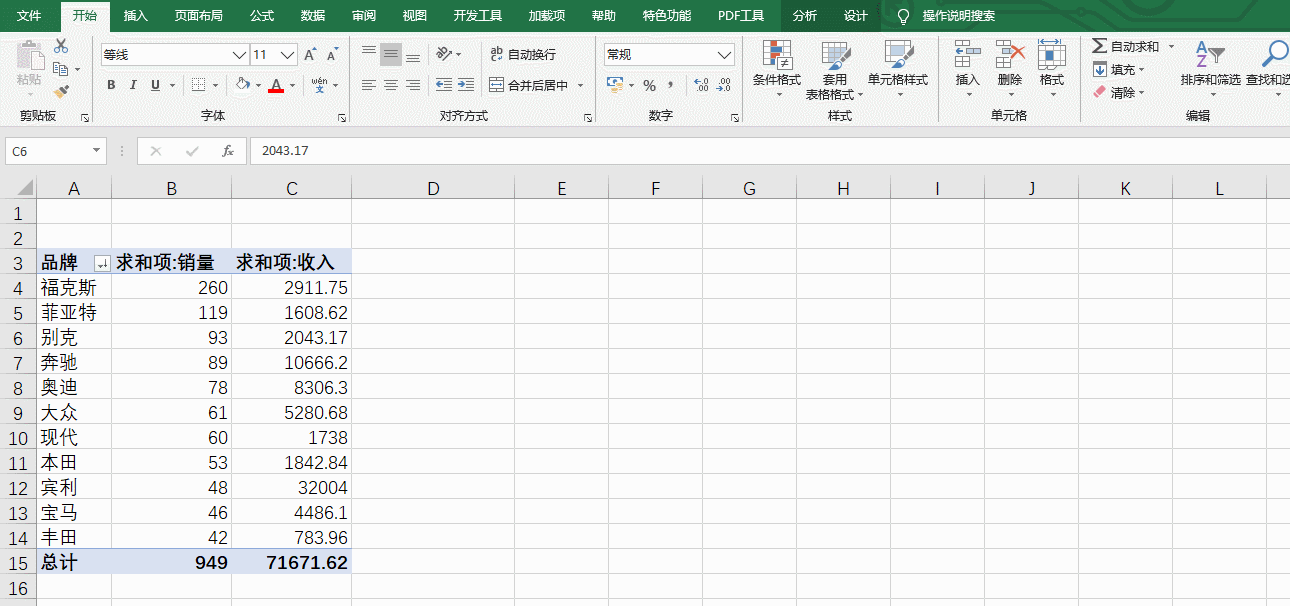Apply percent style format
This screenshot has height=606, width=1290.
point(649,85)
